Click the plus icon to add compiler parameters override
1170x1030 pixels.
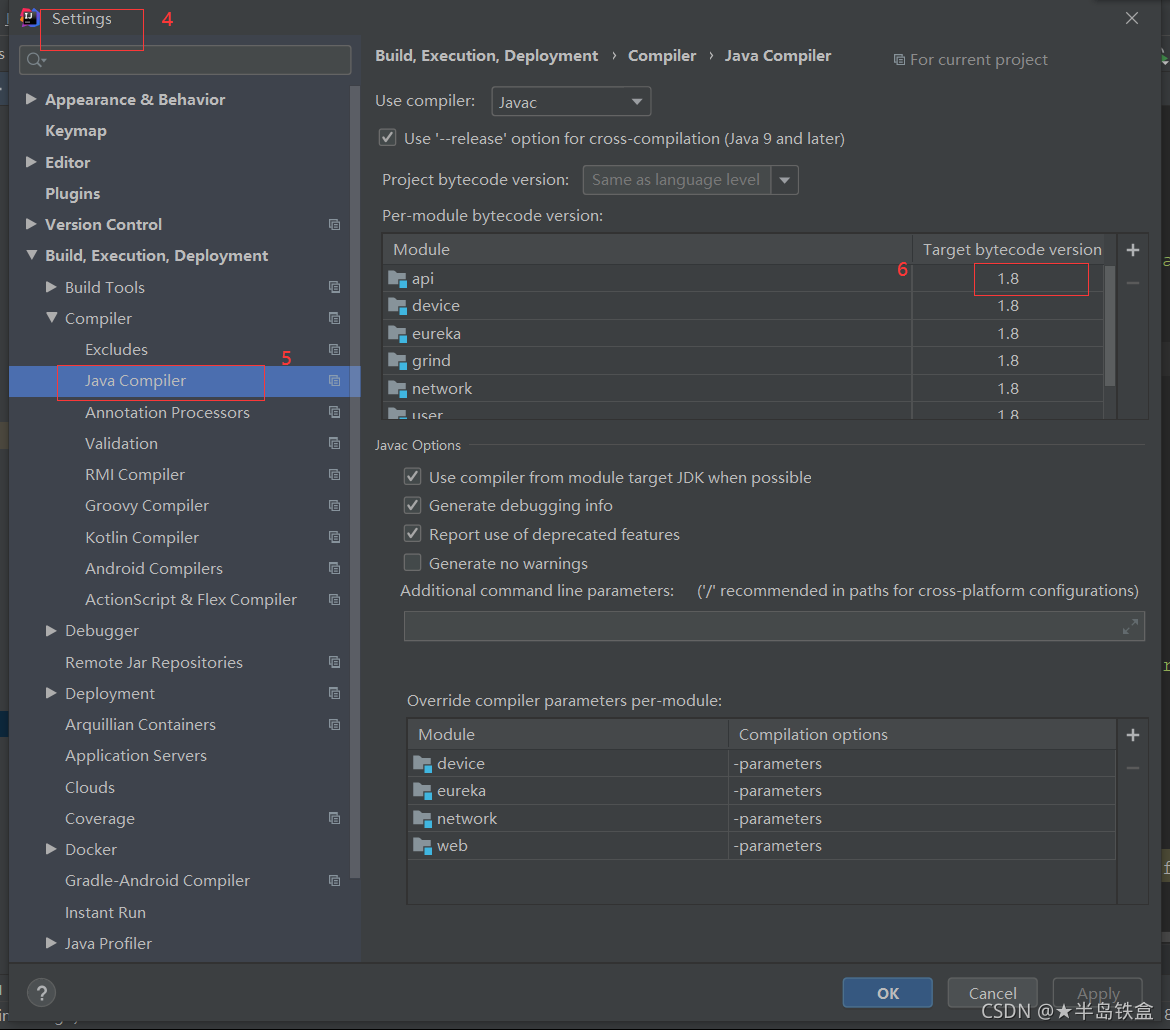point(1133,735)
